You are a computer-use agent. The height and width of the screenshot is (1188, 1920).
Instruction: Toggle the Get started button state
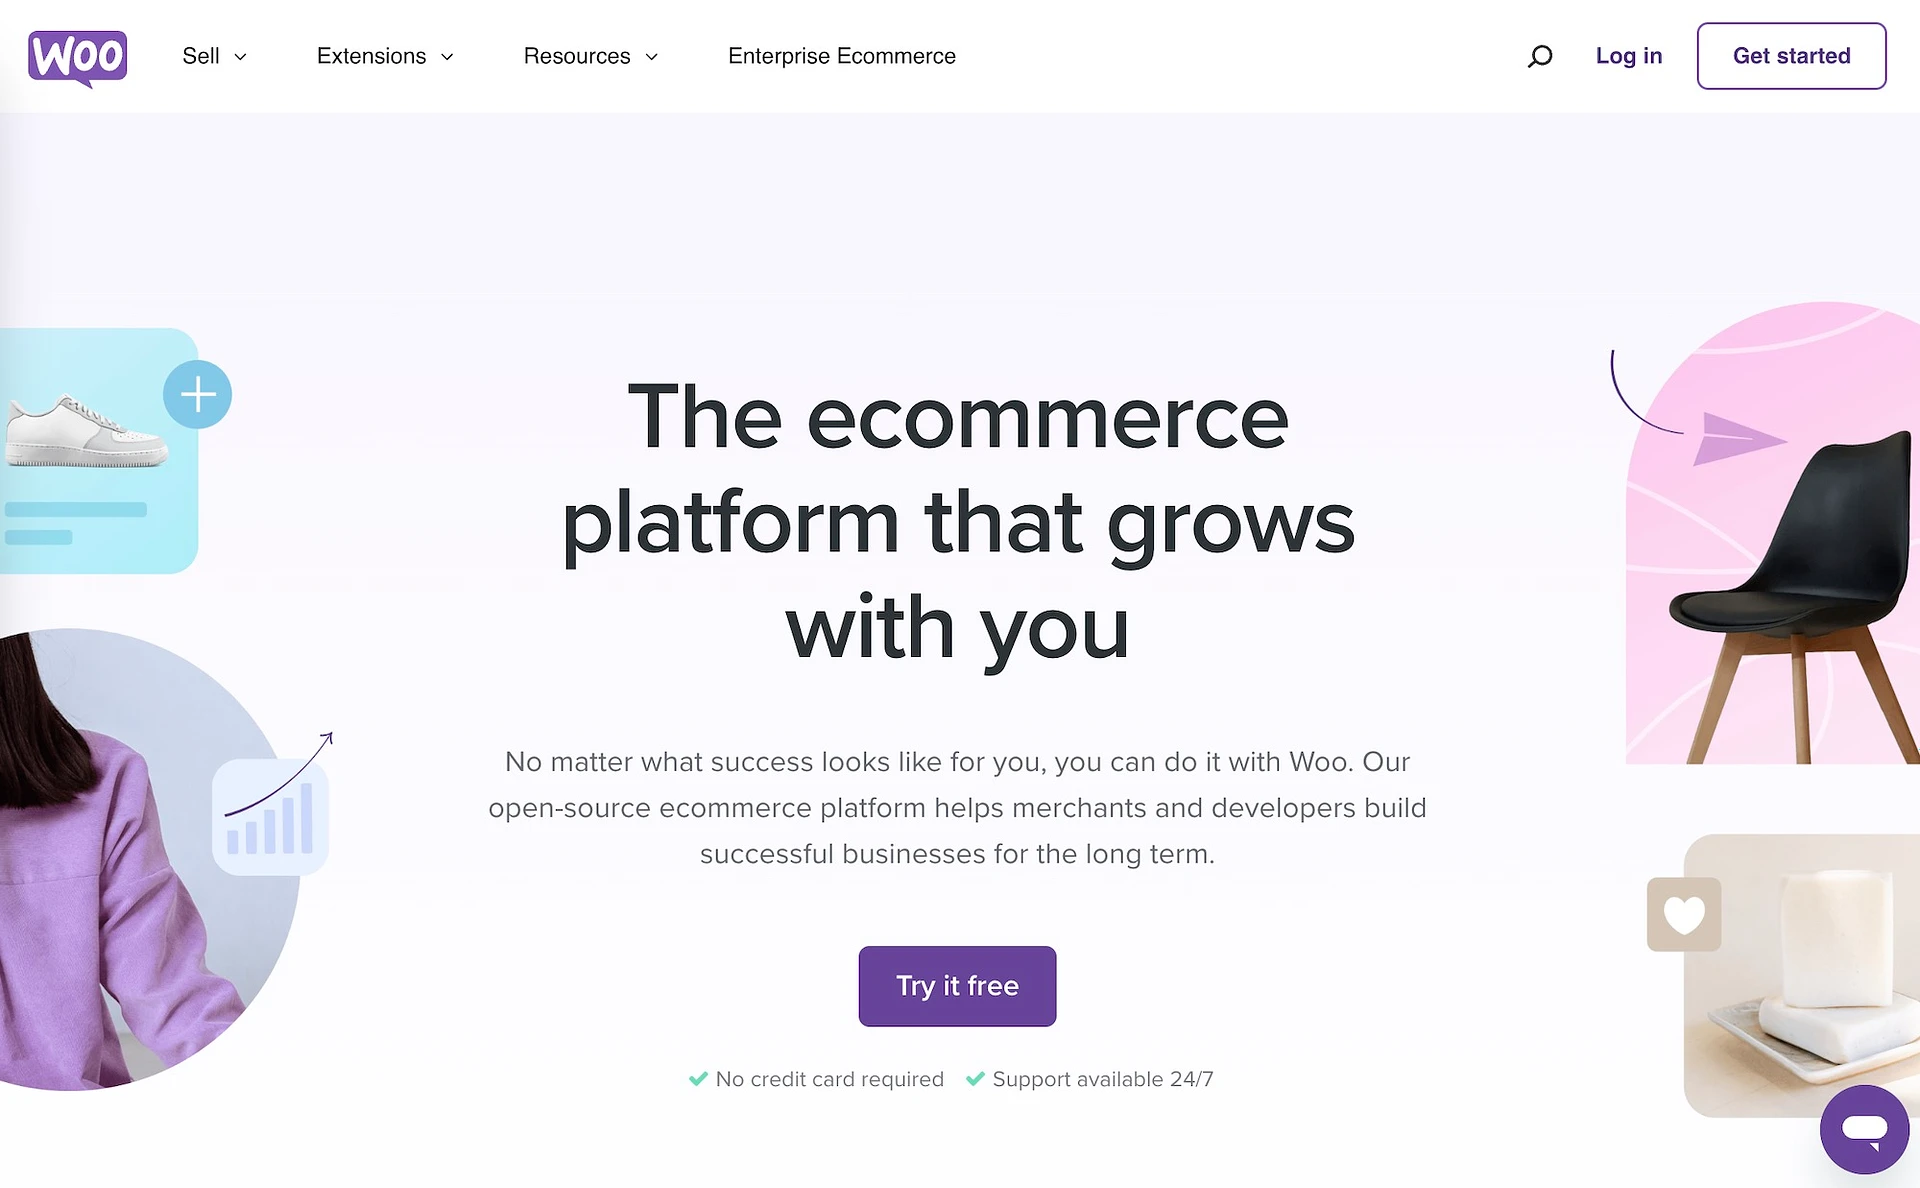[x=1792, y=56]
